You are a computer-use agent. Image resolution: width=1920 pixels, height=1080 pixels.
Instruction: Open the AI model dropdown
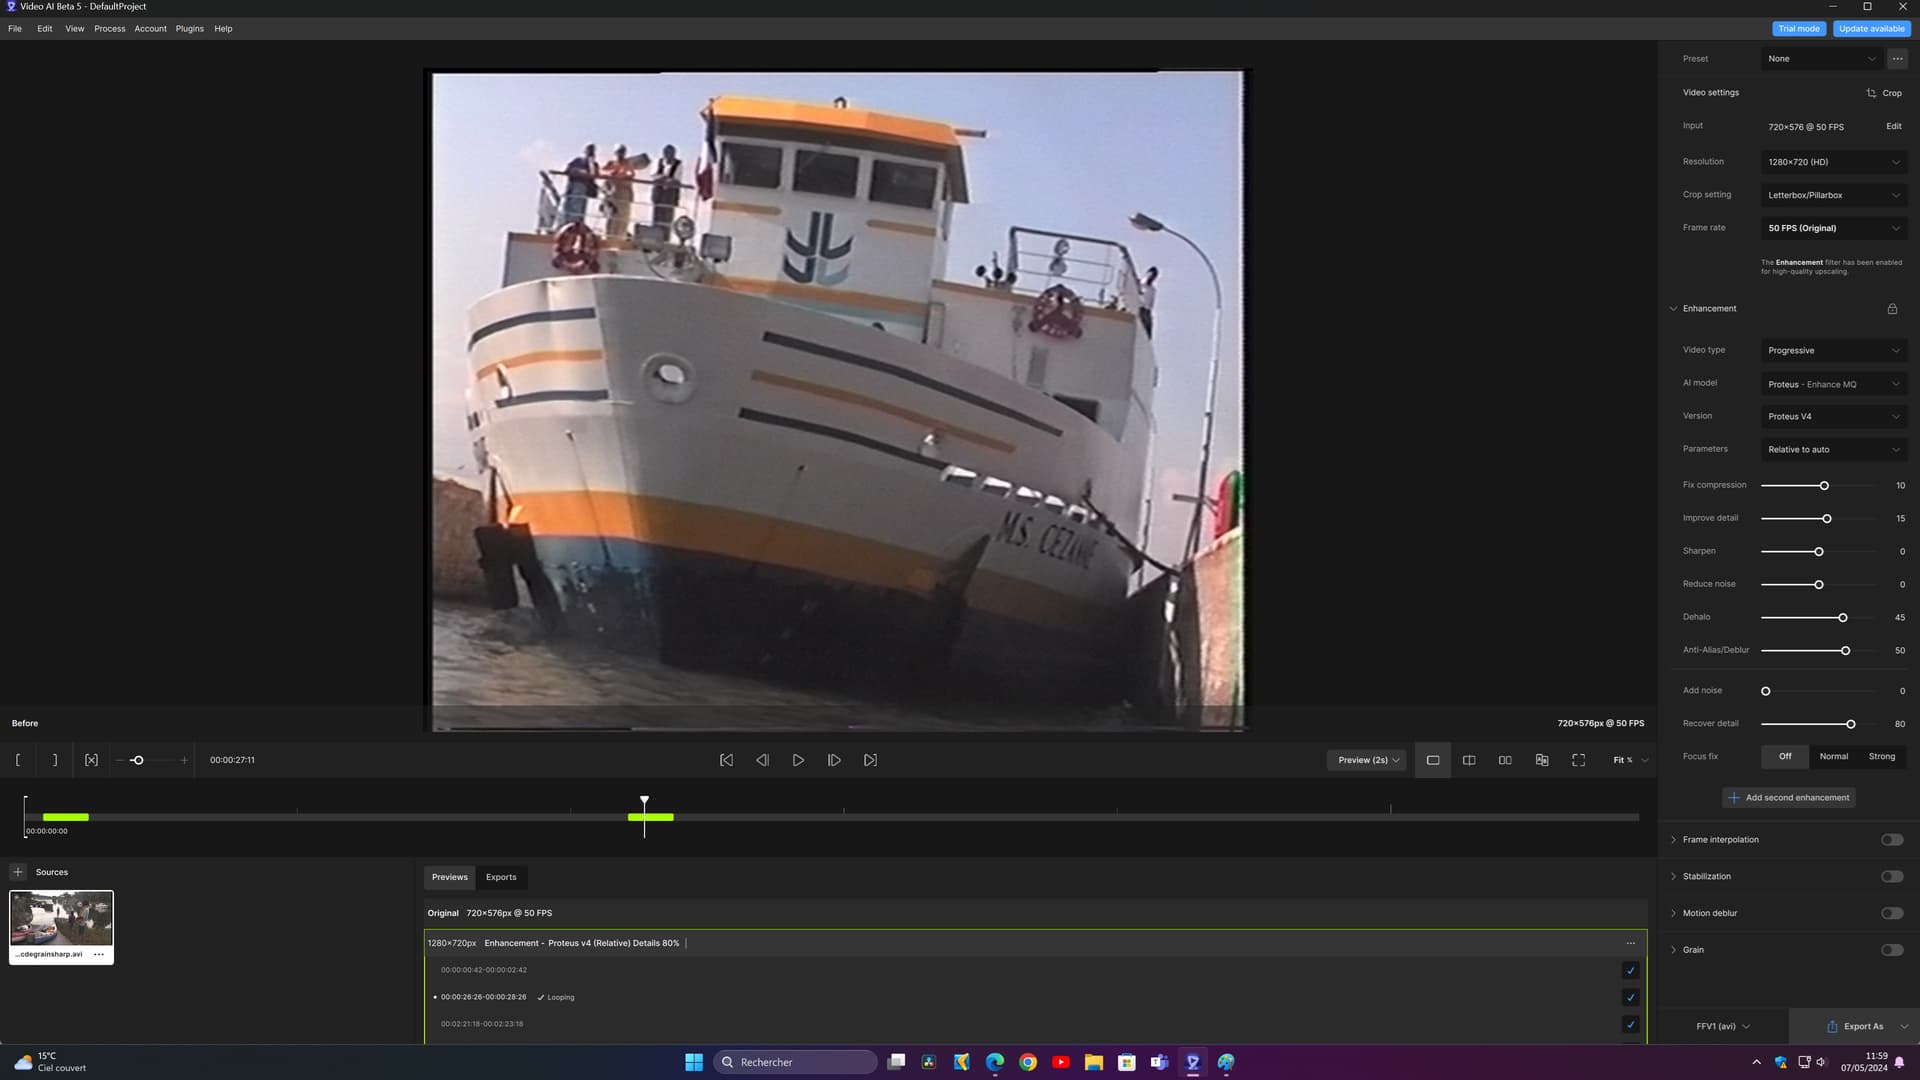pyautogui.click(x=1833, y=384)
